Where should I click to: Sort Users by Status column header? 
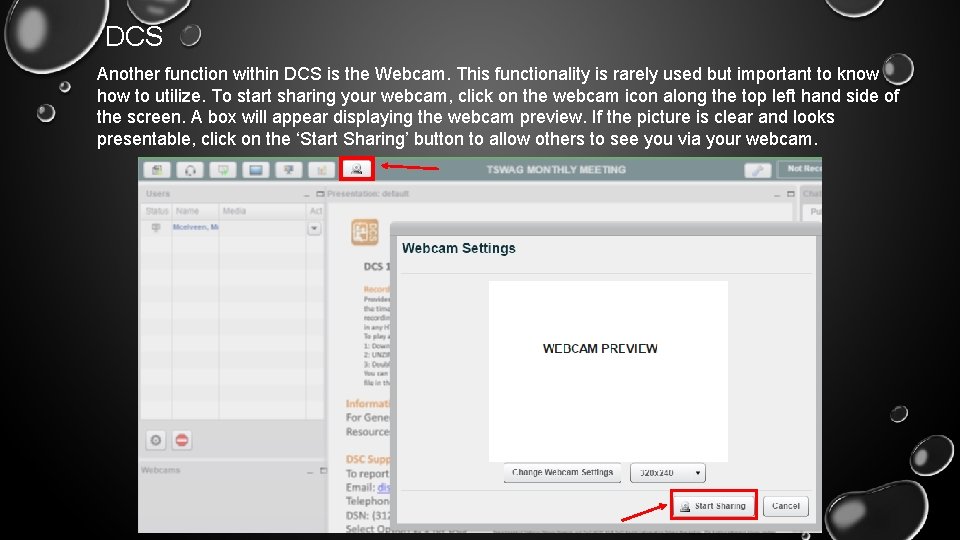(157, 211)
